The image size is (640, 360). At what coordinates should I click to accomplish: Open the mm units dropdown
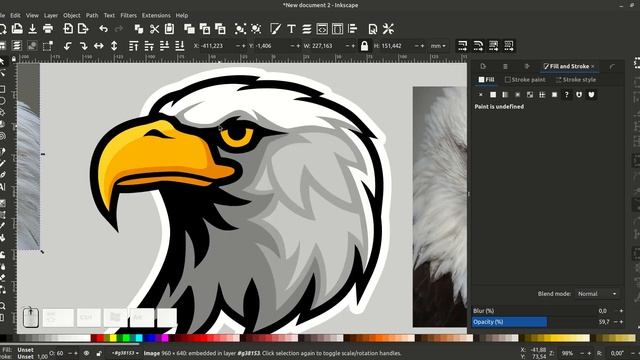click(438, 46)
